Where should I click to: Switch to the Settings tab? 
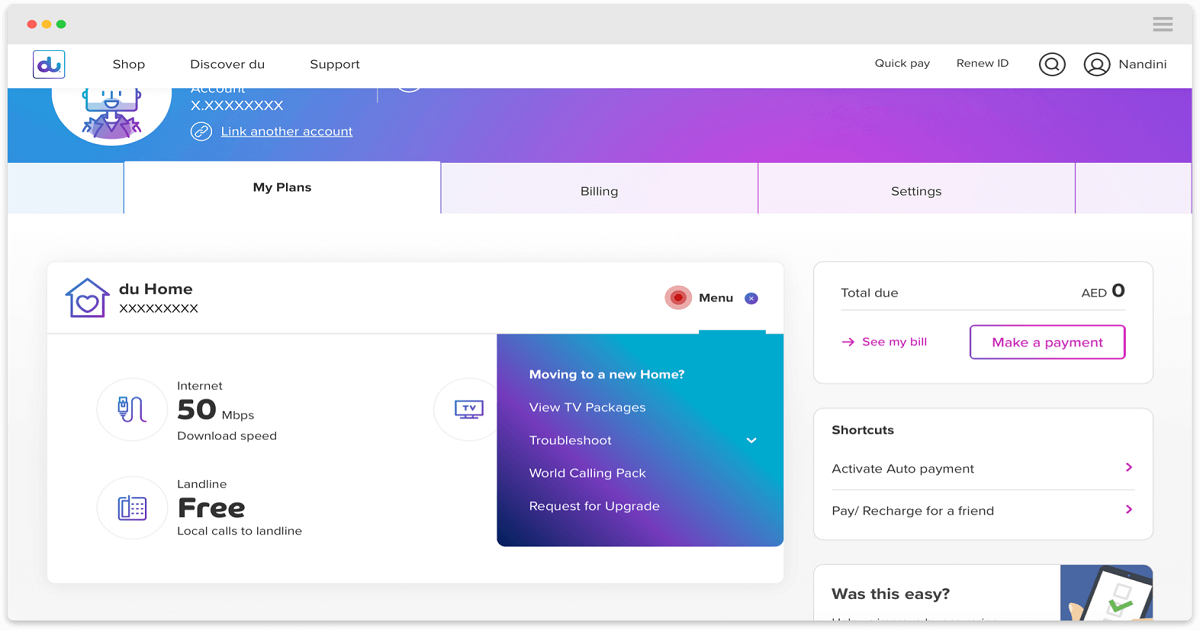point(916,190)
